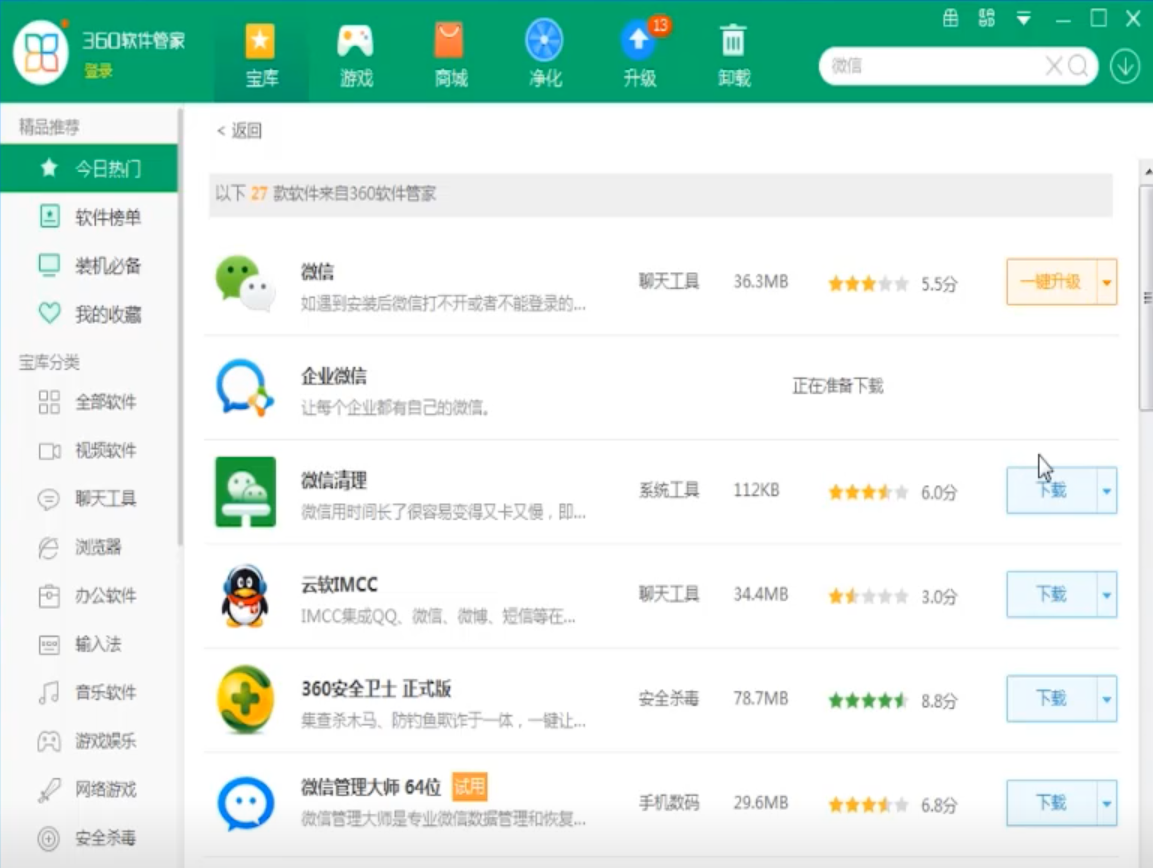Expand dropdown arrow beside 一键升级

1107,283
